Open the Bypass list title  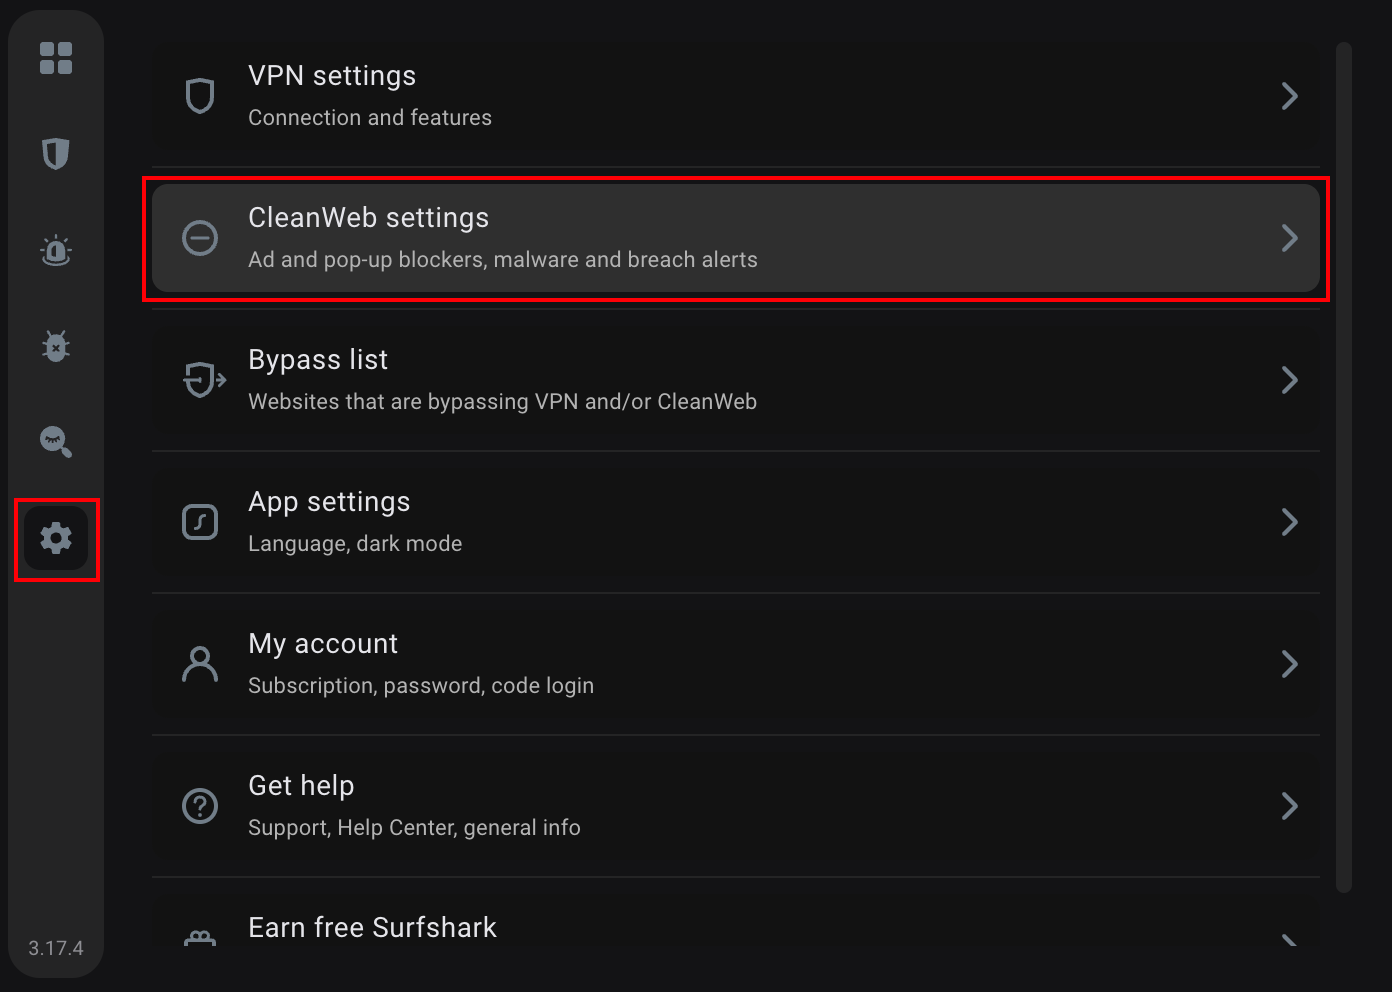click(x=318, y=360)
